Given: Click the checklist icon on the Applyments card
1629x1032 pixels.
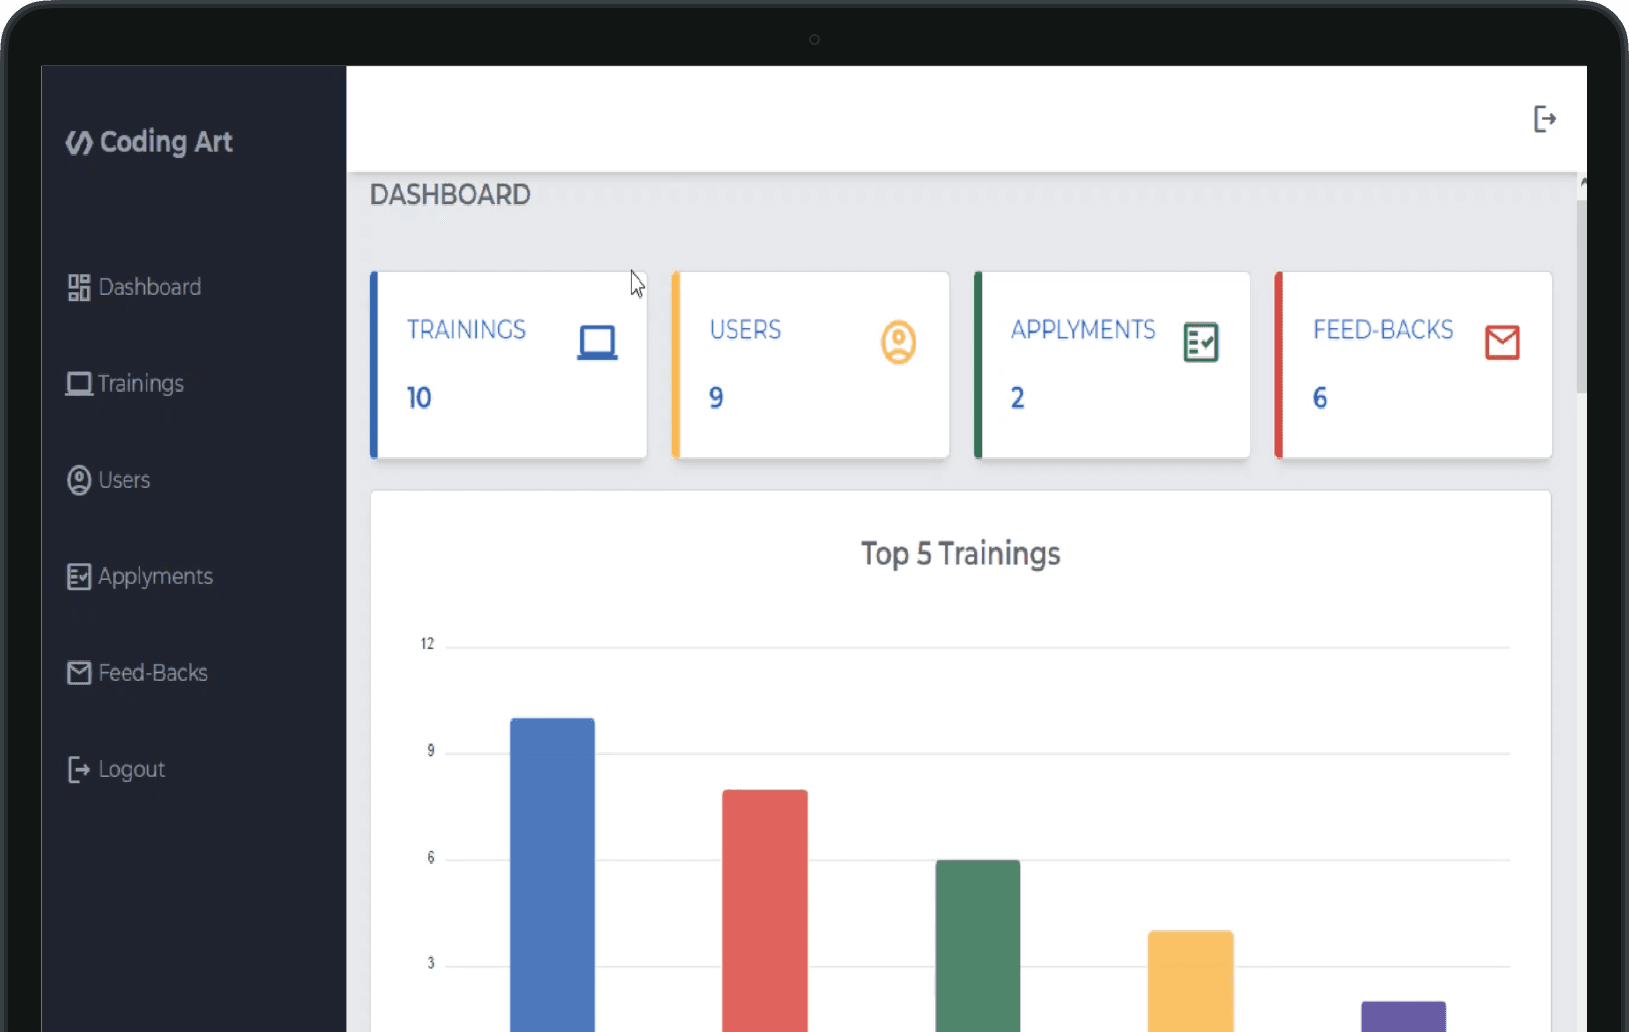Looking at the screenshot, I should (1201, 342).
